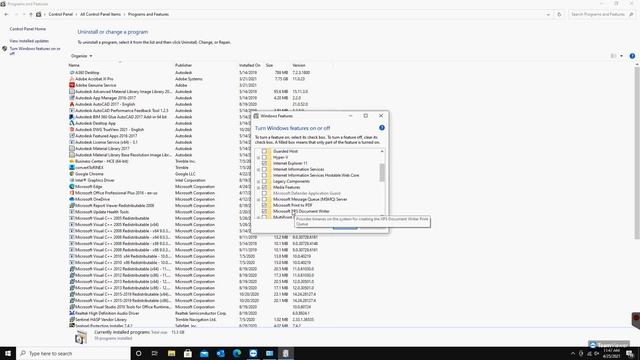Refresh the Programs and Features view

point(559,14)
